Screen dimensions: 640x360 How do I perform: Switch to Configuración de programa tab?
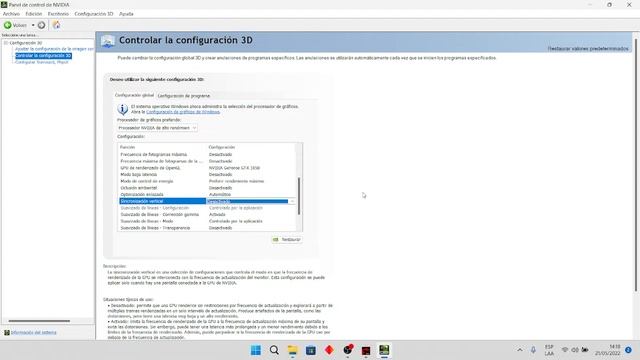pos(184,96)
